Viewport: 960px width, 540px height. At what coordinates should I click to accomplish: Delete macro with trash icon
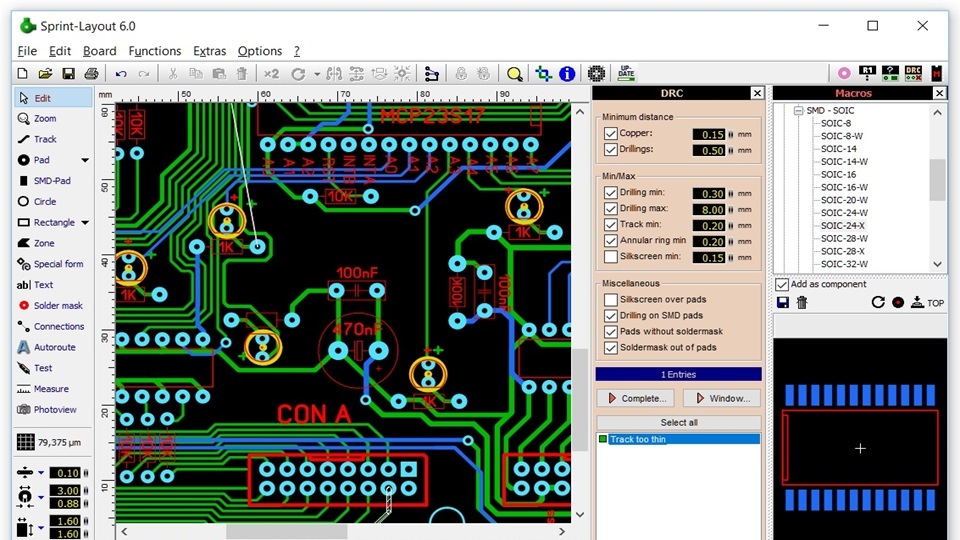click(x=802, y=302)
